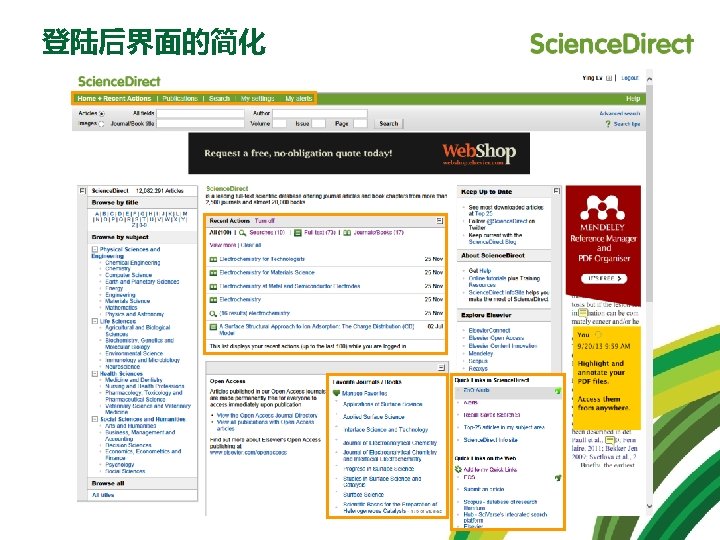Click the Manage Favorites green icon
Screen dimensions: 720x540
[x=336, y=394]
